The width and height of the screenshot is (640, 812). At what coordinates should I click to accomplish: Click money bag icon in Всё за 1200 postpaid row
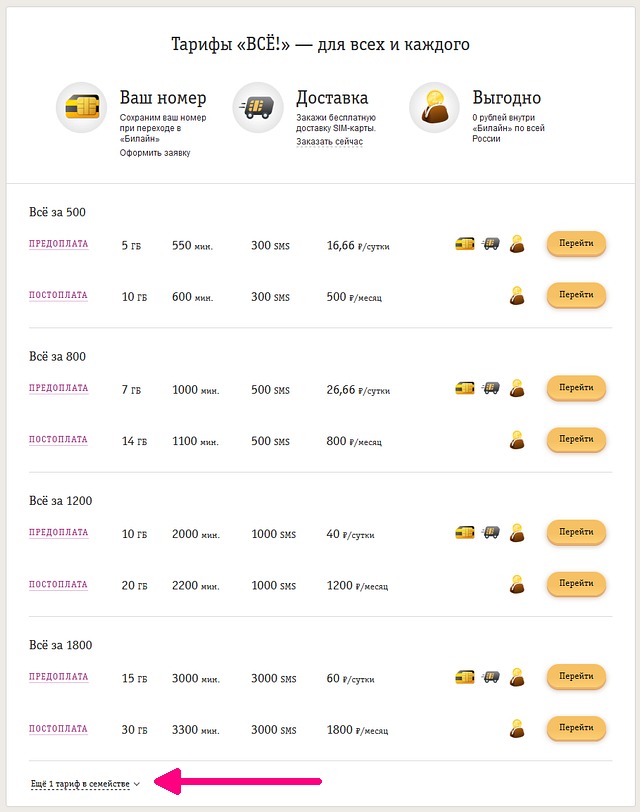pyautogui.click(x=517, y=584)
